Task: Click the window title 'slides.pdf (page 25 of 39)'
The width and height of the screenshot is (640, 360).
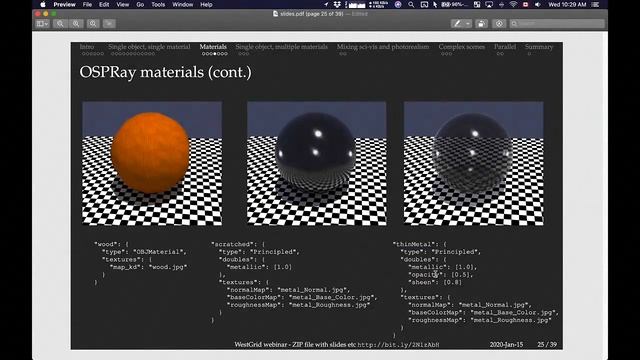Action: pos(311,14)
